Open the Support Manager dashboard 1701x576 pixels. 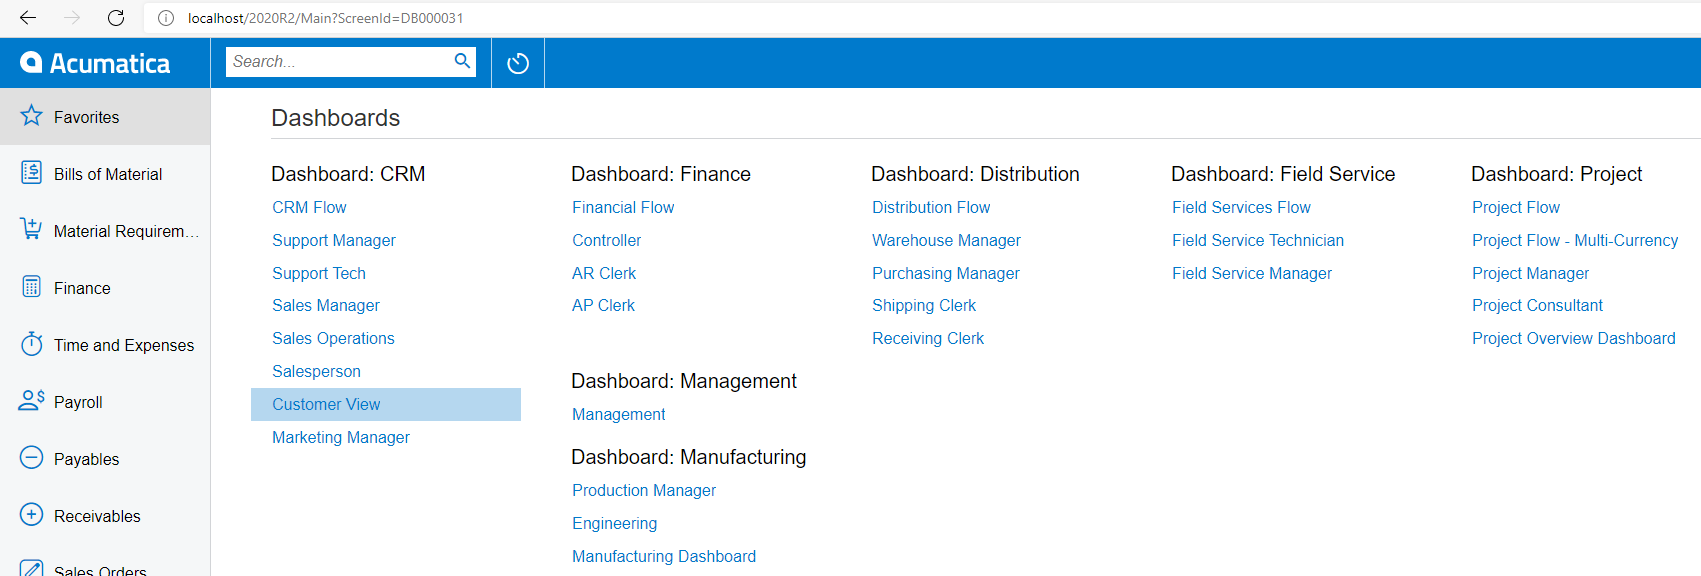point(334,240)
